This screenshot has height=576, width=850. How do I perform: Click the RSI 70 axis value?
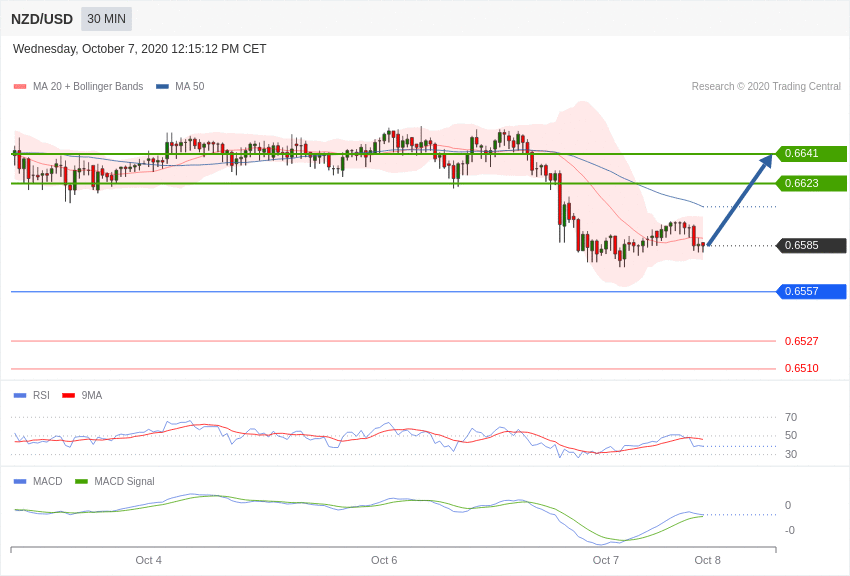[x=791, y=417]
